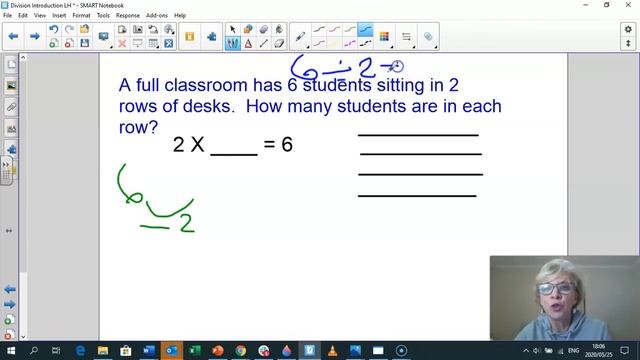The height and width of the screenshot is (360, 640).
Task: Go to the next page using toolbar arrow
Action: point(35,36)
